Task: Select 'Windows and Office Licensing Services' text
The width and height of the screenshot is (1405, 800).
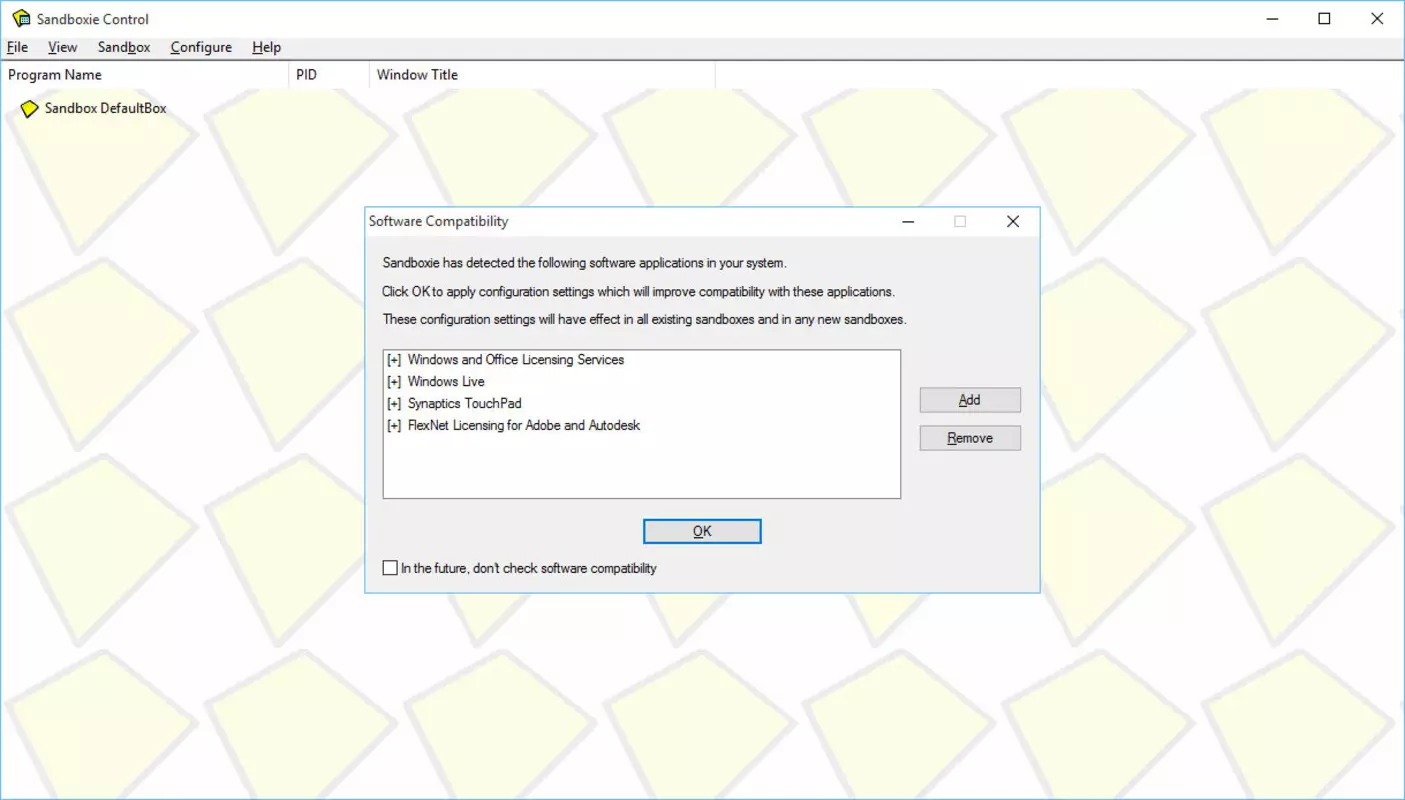Action: (516, 360)
